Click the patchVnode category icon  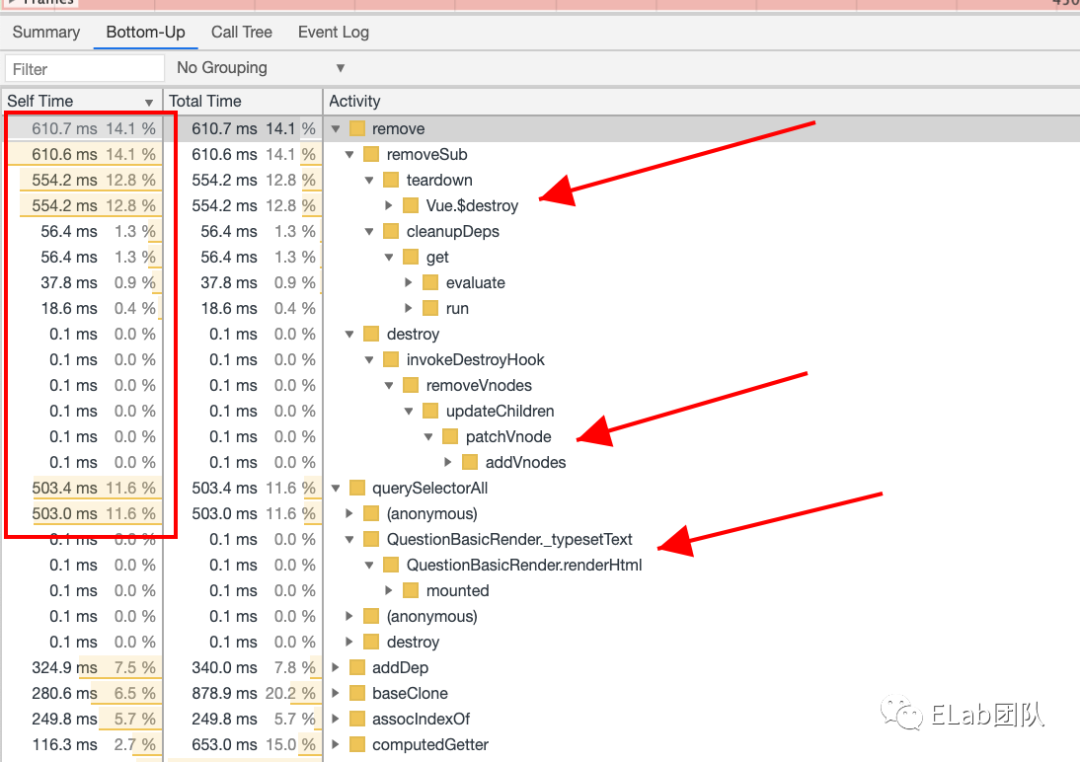click(450, 437)
